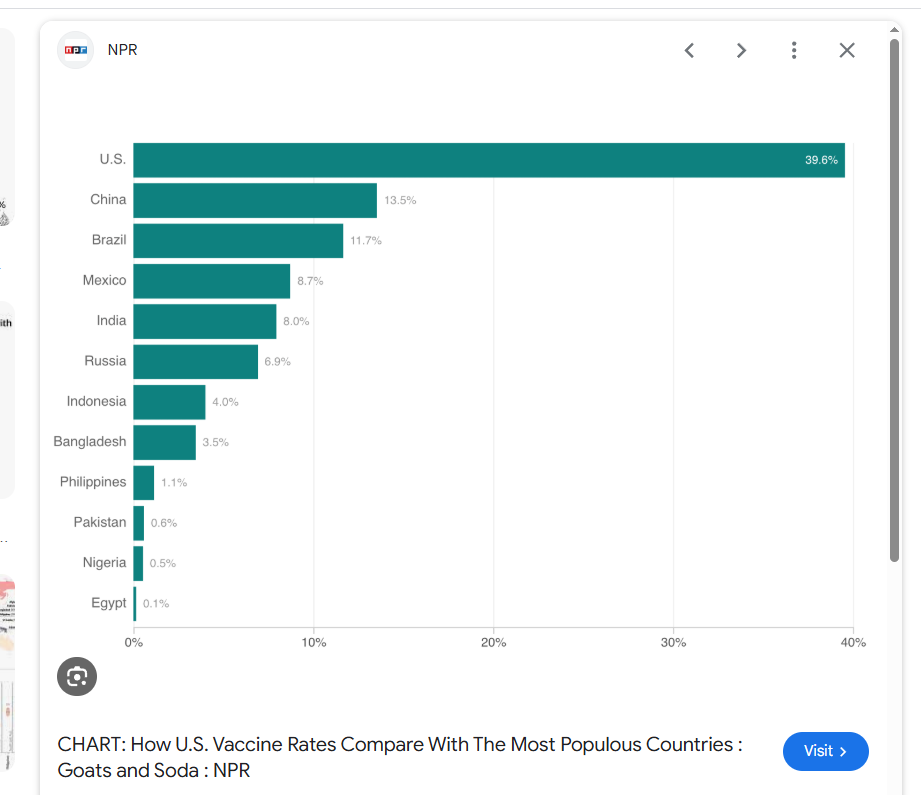
Task: Click the Indonesia bar at 4.0%
Action: click(x=169, y=402)
